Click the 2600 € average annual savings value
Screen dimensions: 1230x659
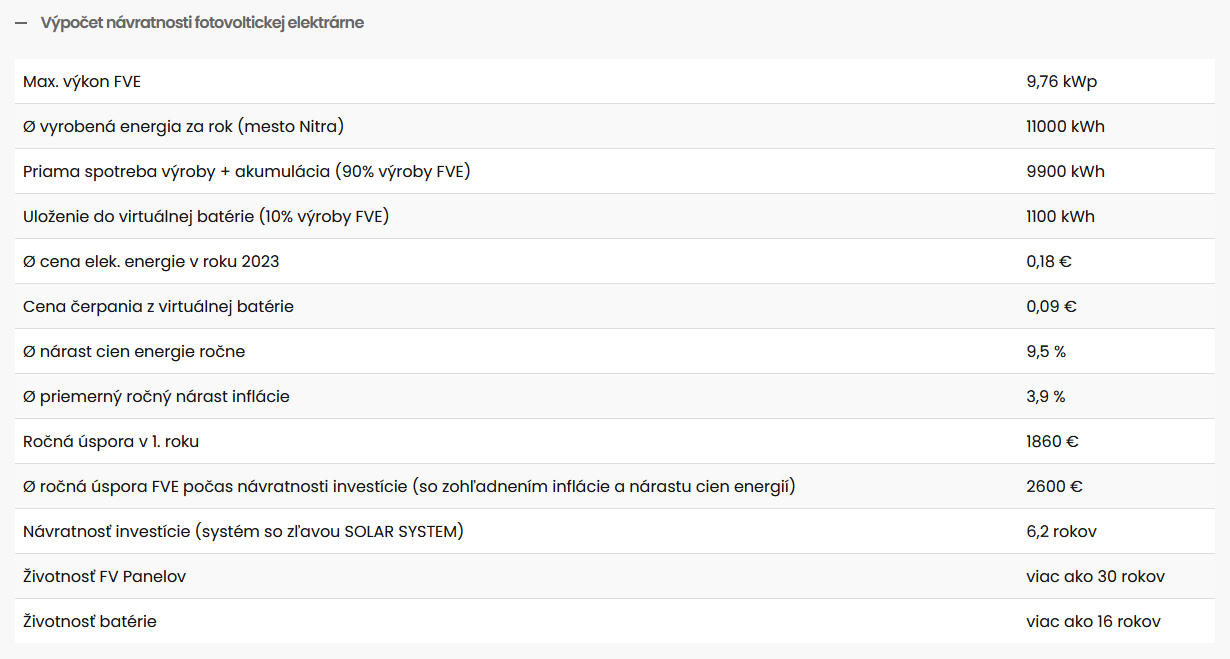[x=1054, y=487]
